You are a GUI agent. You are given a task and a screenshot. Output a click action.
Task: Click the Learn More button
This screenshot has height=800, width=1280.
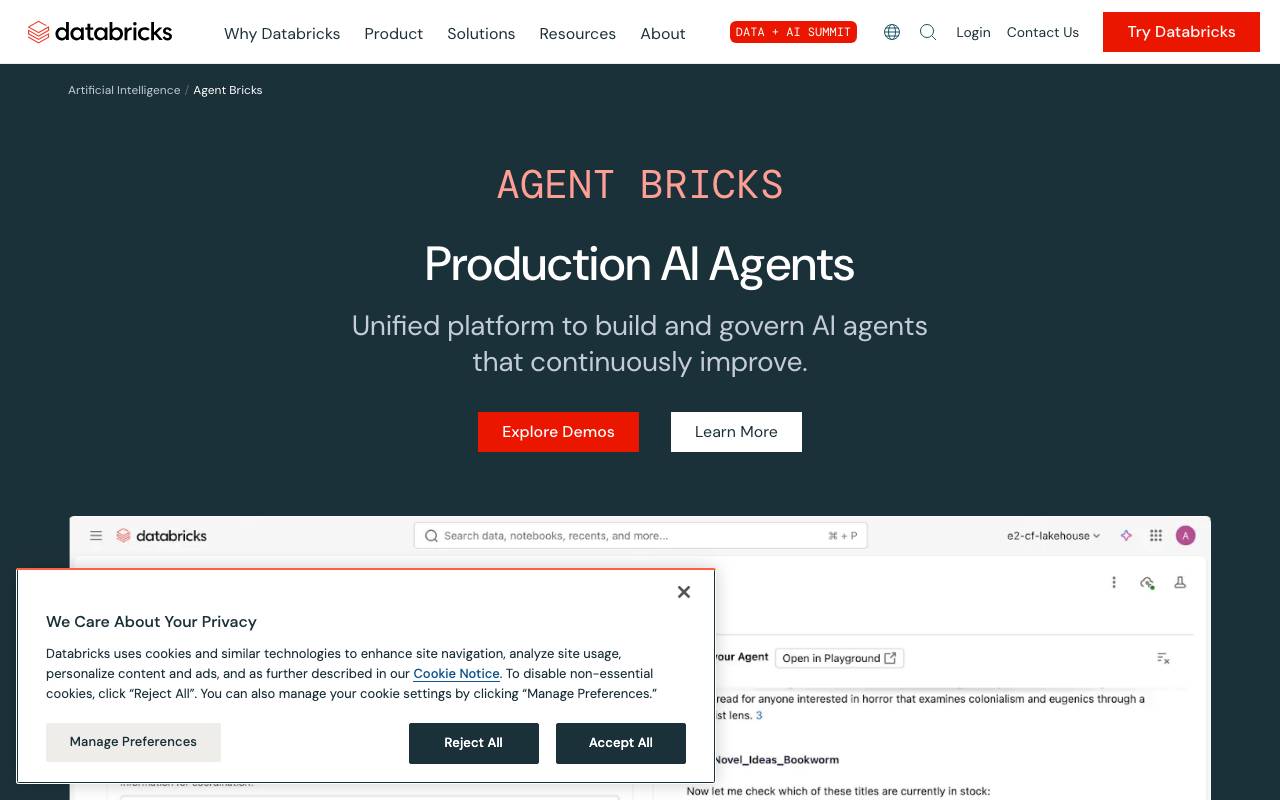coord(736,432)
